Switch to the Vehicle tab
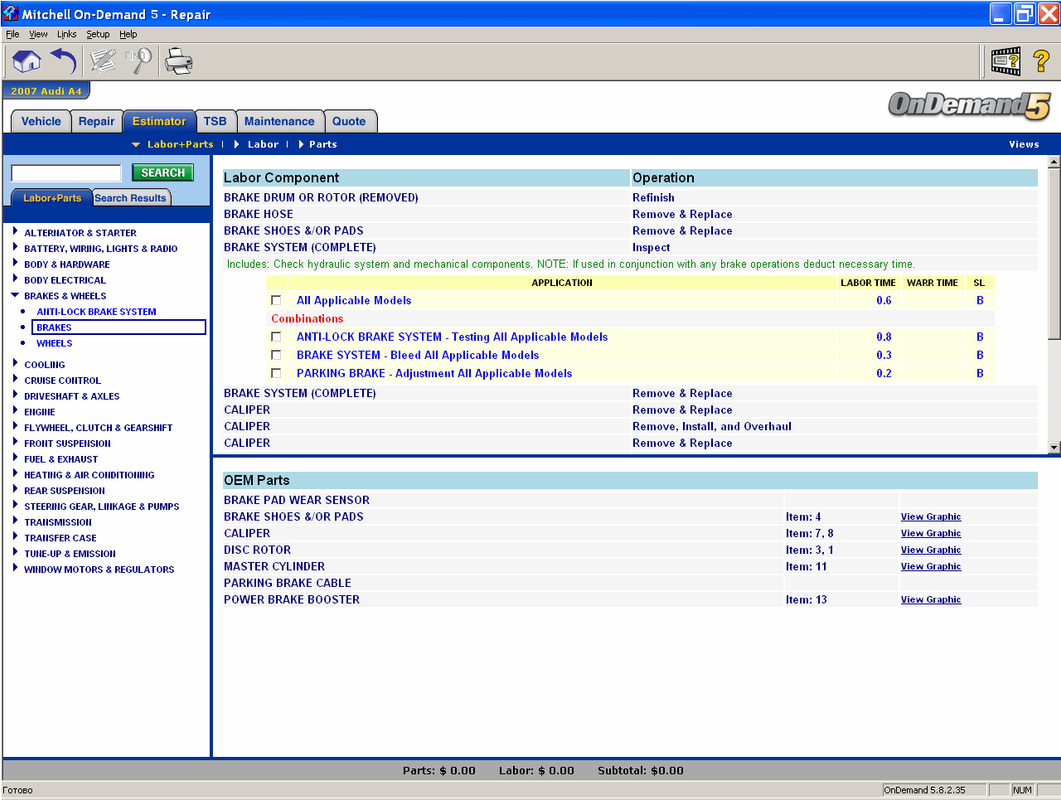The height and width of the screenshot is (800, 1061). 41,121
